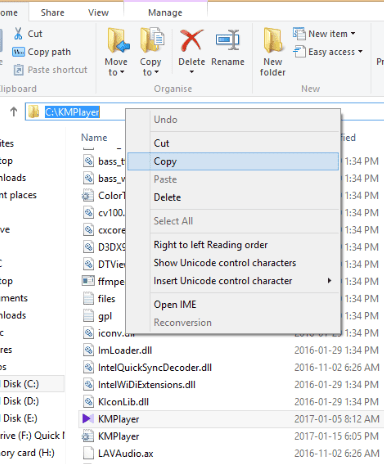
Task: Select the KMPlayer settings file icon
Action: (88, 436)
